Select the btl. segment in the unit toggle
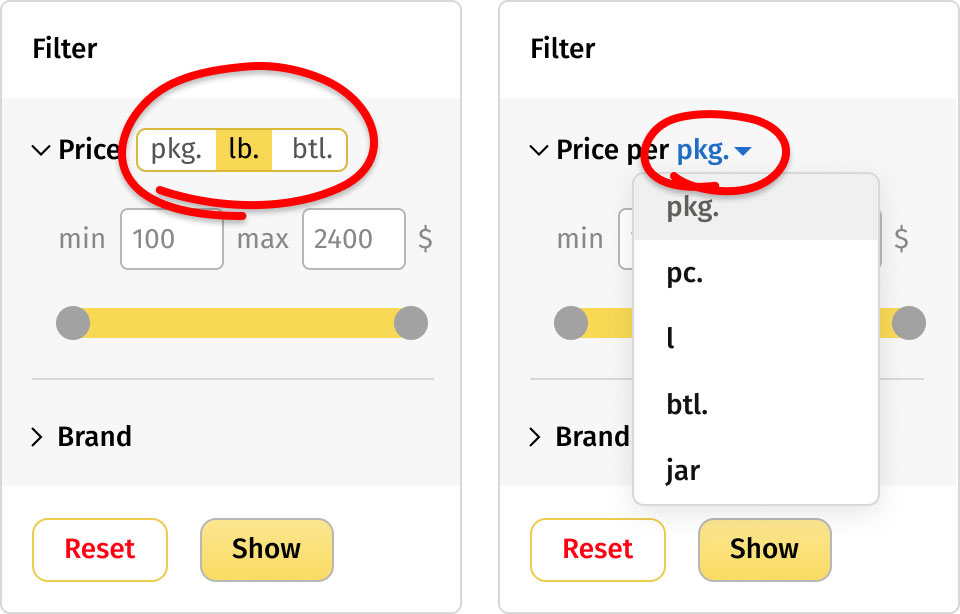This screenshot has width=960, height=614. (309, 149)
